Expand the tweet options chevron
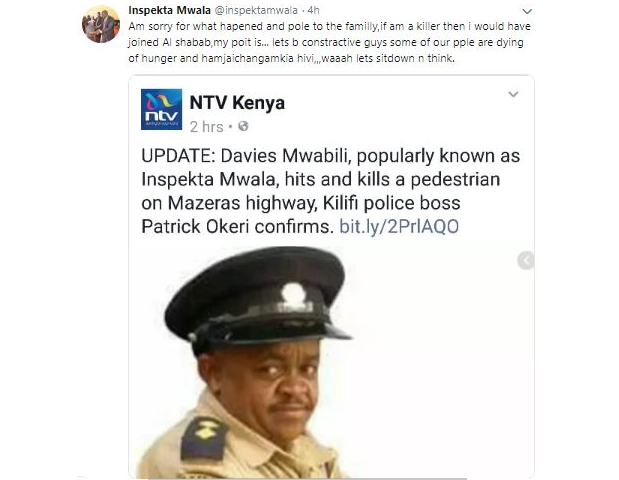619x480 pixels. click(527, 11)
